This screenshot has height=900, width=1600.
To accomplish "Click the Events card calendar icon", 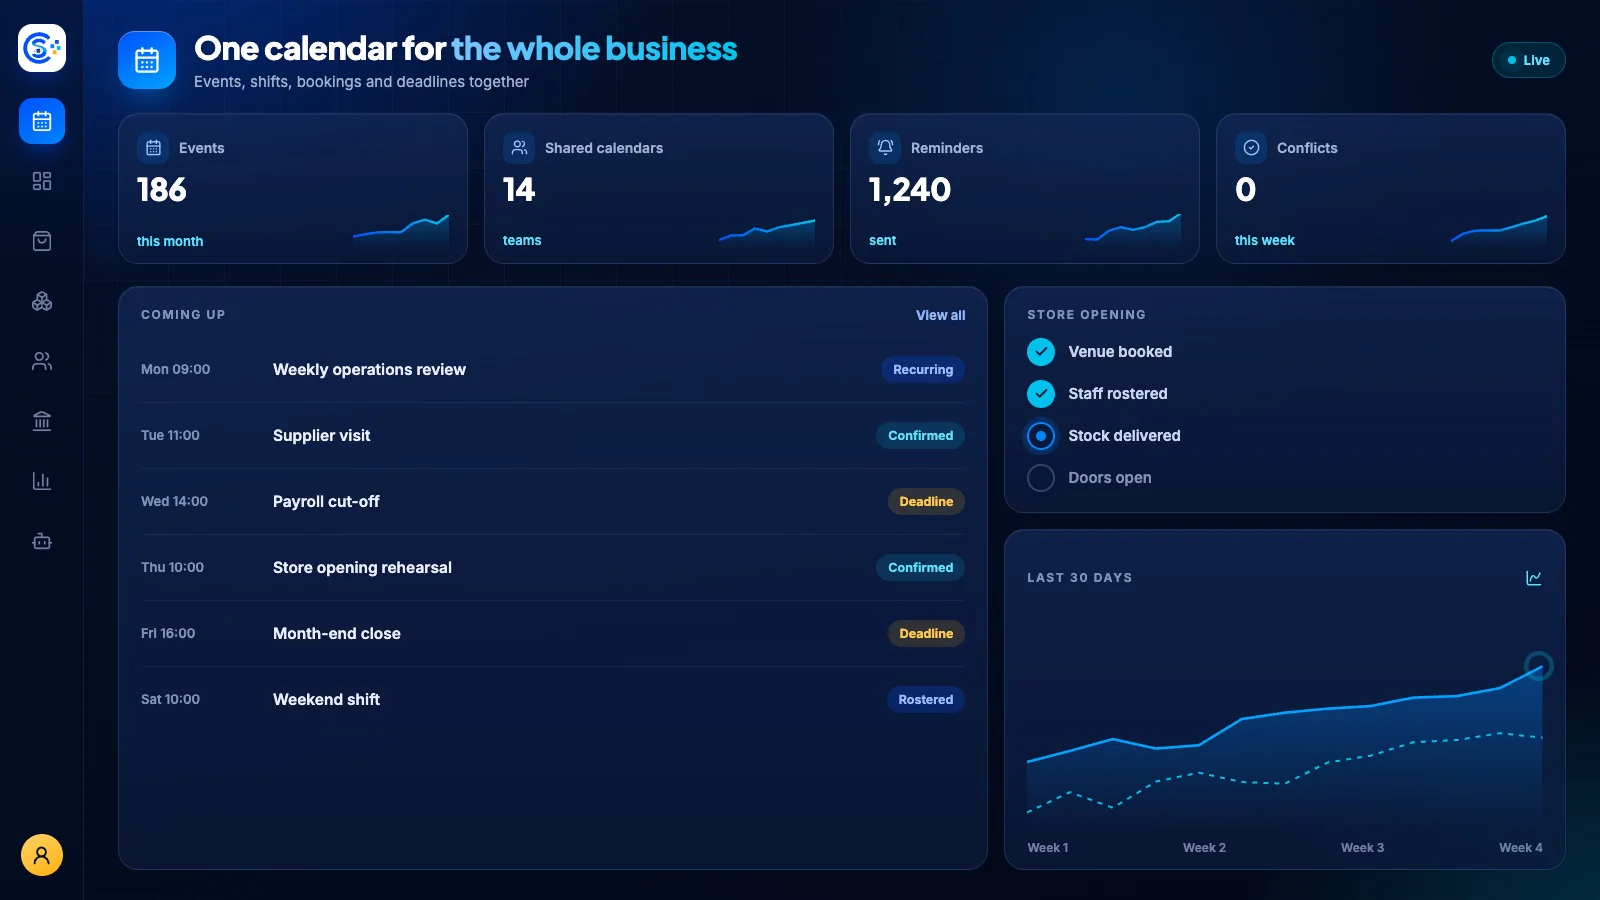I will [153, 148].
